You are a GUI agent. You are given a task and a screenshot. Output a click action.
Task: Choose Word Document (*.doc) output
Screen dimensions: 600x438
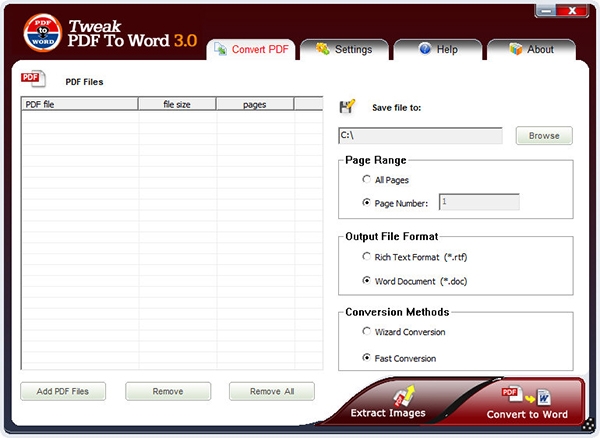(x=366, y=280)
